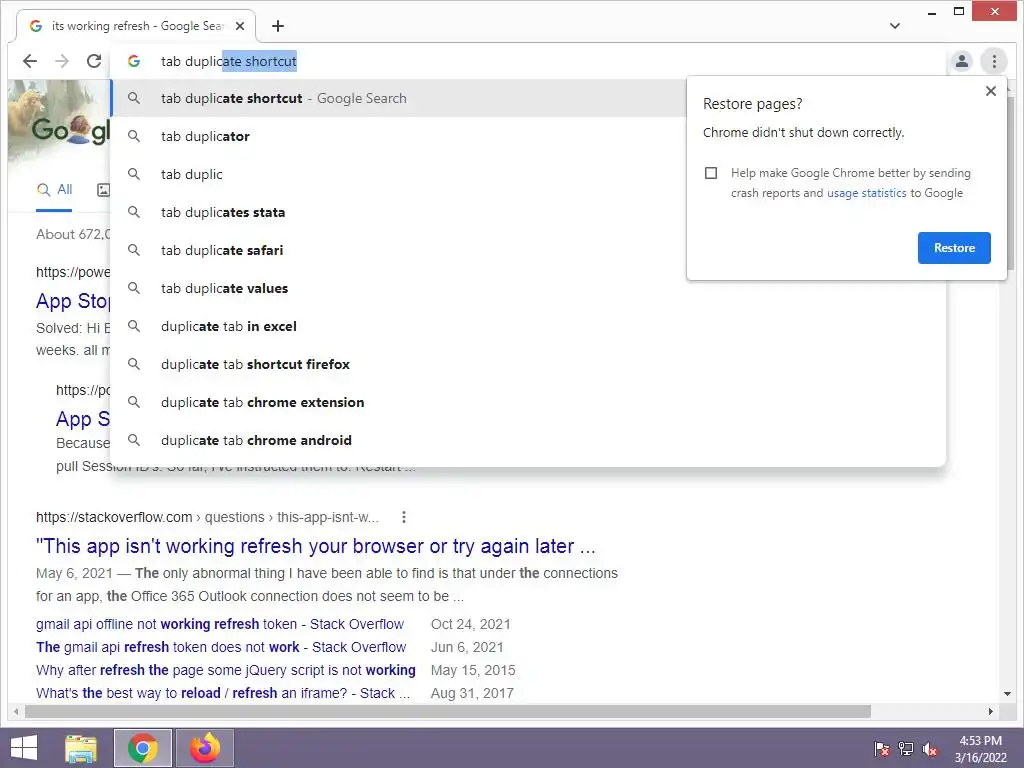This screenshot has height=768, width=1024.
Task: Open File Explorer from the taskbar
Action: [x=81, y=748]
